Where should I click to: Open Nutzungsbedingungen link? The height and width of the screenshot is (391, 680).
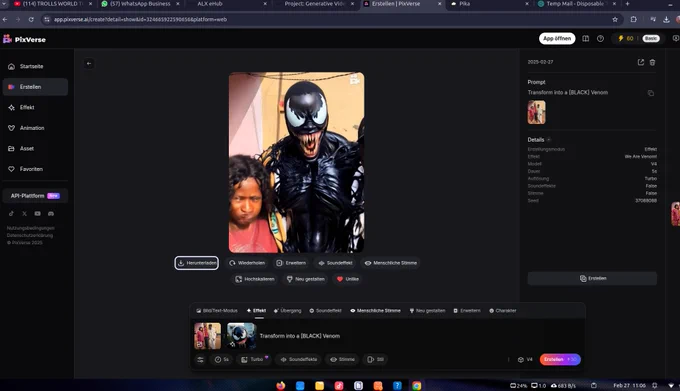(30, 228)
